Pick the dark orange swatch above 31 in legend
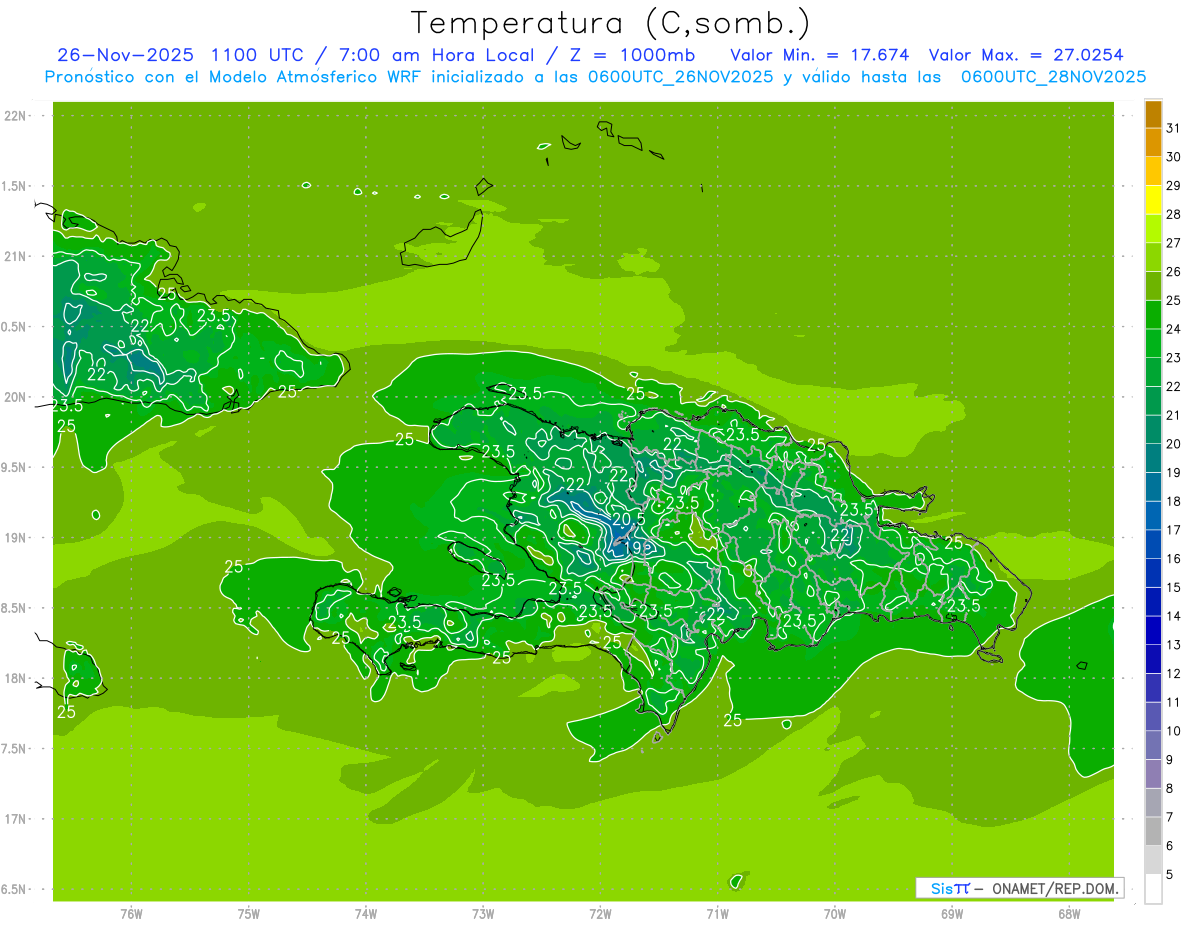This screenshot has height=927, width=1200. point(1153,114)
